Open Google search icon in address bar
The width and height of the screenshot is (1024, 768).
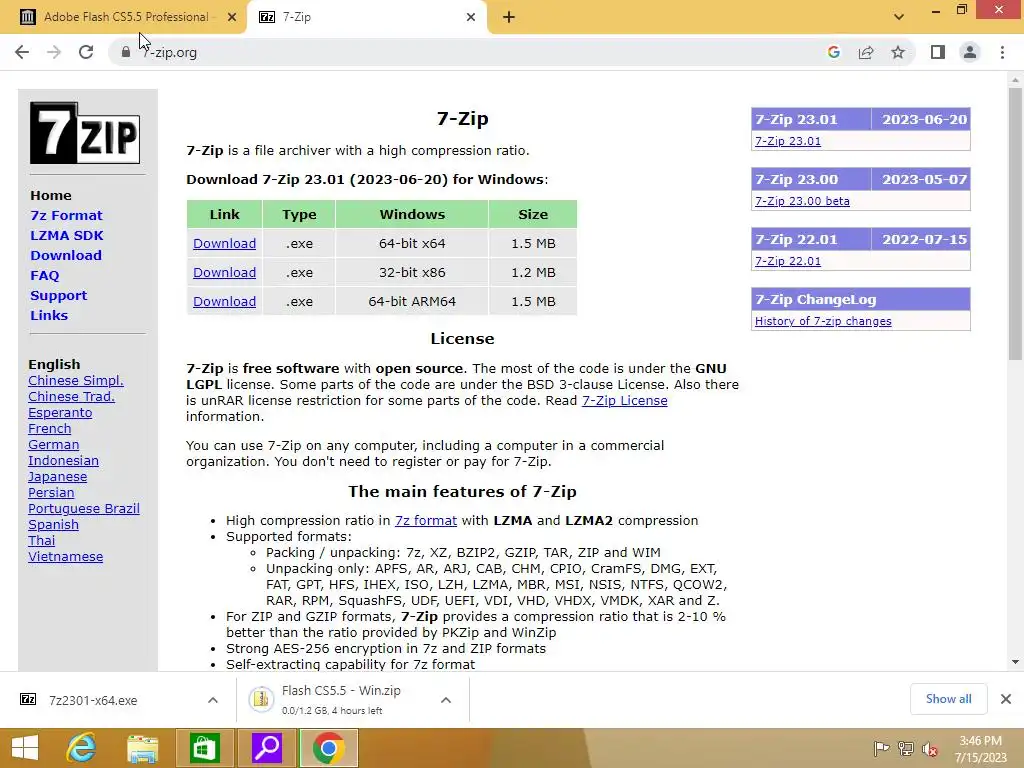(833, 52)
